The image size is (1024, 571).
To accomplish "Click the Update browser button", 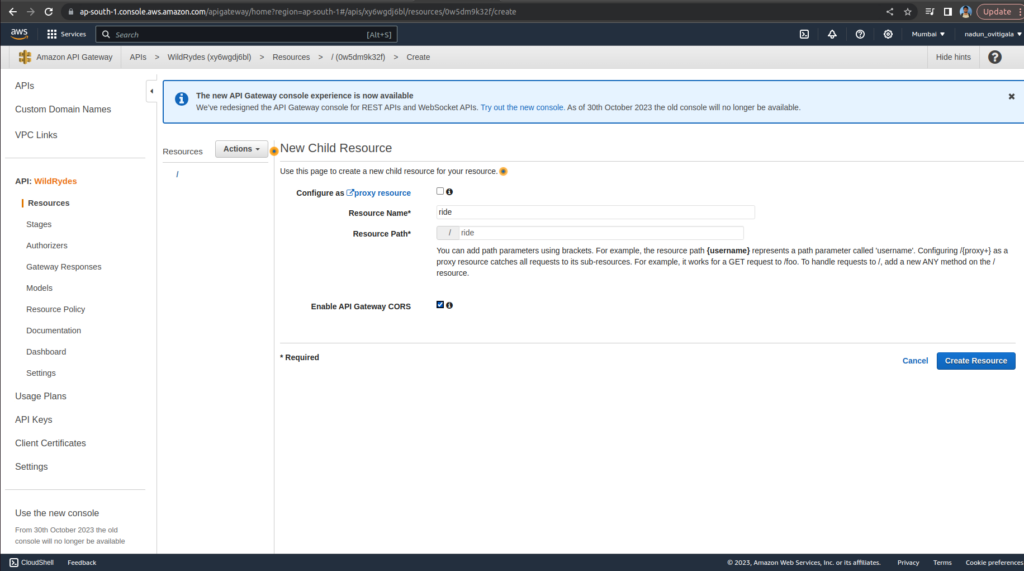I will coord(997,12).
